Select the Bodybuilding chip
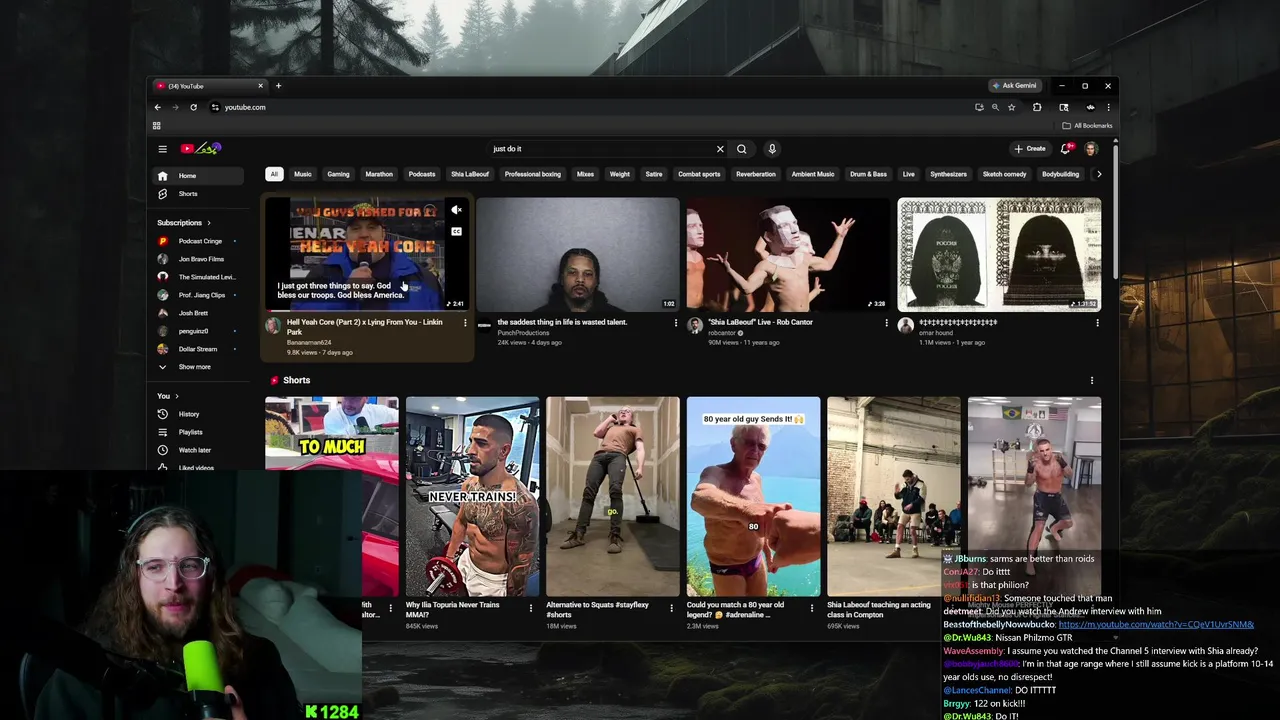The width and height of the screenshot is (1280, 720). click(1060, 174)
